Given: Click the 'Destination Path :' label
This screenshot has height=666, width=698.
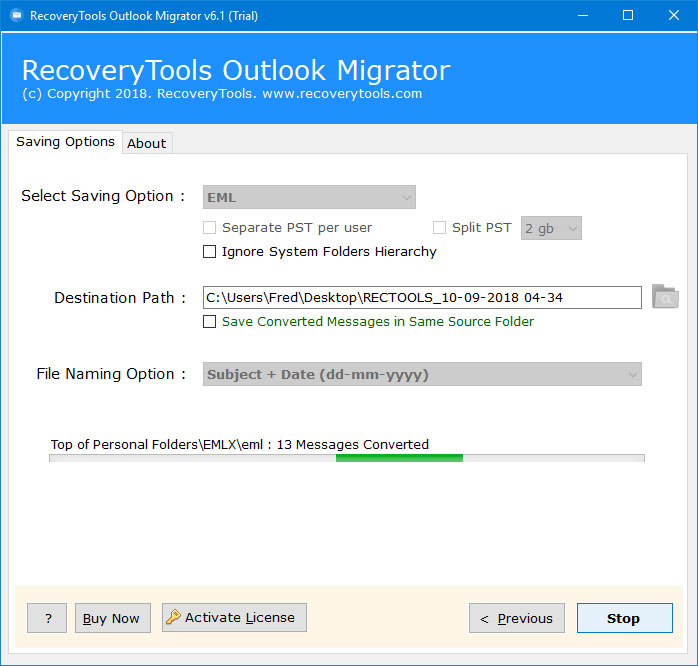Looking at the screenshot, I should tap(120, 297).
